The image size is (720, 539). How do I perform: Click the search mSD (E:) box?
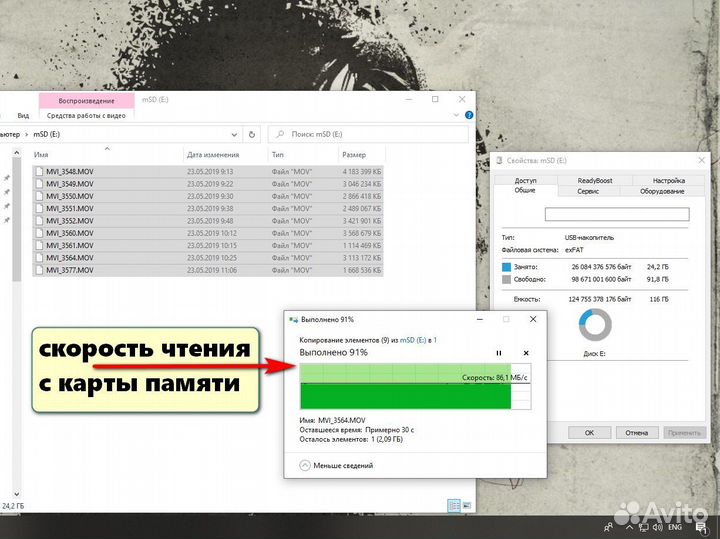pyautogui.click(x=368, y=135)
